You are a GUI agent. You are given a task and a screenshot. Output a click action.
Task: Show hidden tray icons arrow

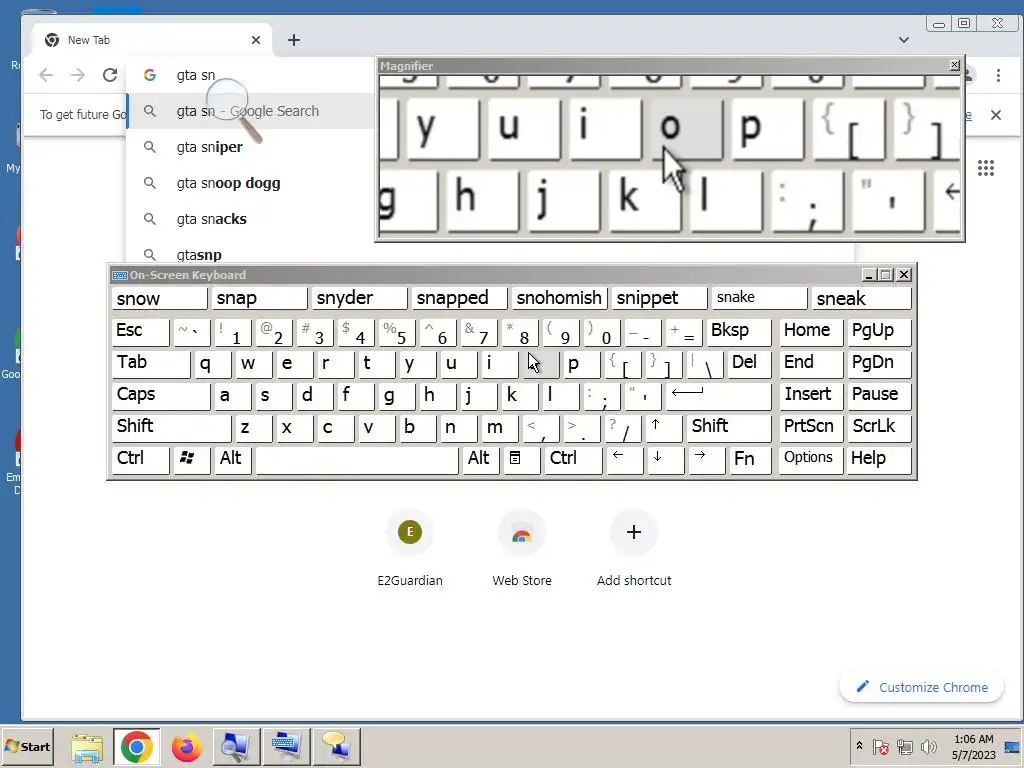859,746
